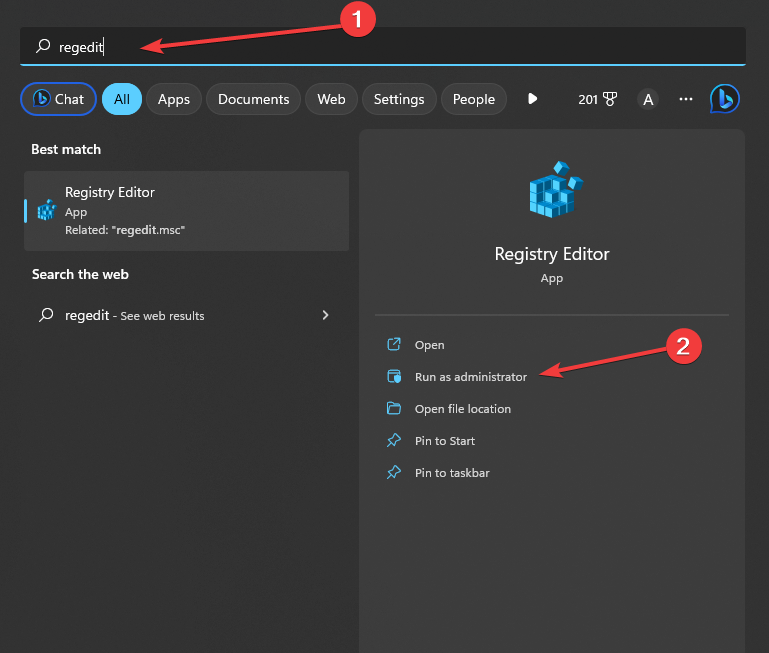Choose Open file location
Image resolution: width=769 pixels, height=653 pixels.
click(x=462, y=409)
